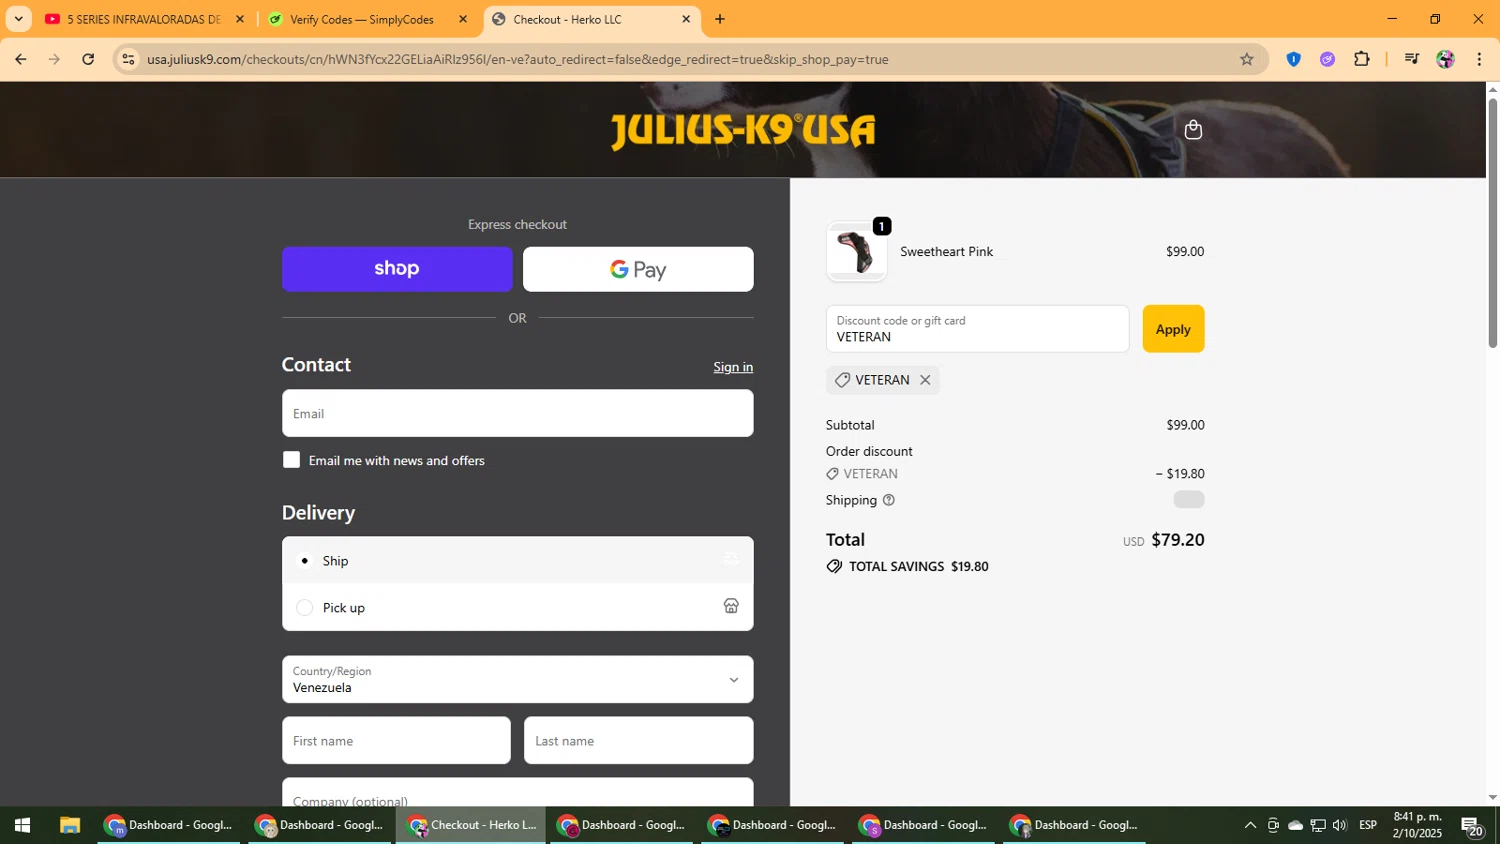Screen dimensions: 1500x844
Task: Click the Julius-K9 USA logo
Action: coord(743,131)
